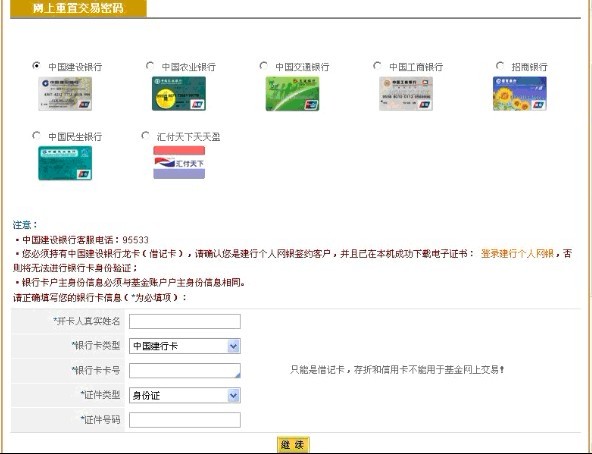Click the 银行卡户主身份信息 notice line
The image size is (592, 454).
pyautogui.click(x=130, y=283)
